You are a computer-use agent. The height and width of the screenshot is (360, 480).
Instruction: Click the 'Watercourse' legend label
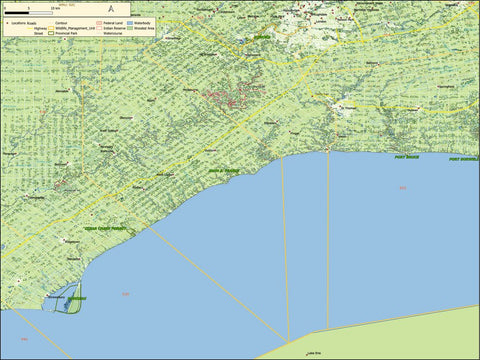[x=113, y=34]
